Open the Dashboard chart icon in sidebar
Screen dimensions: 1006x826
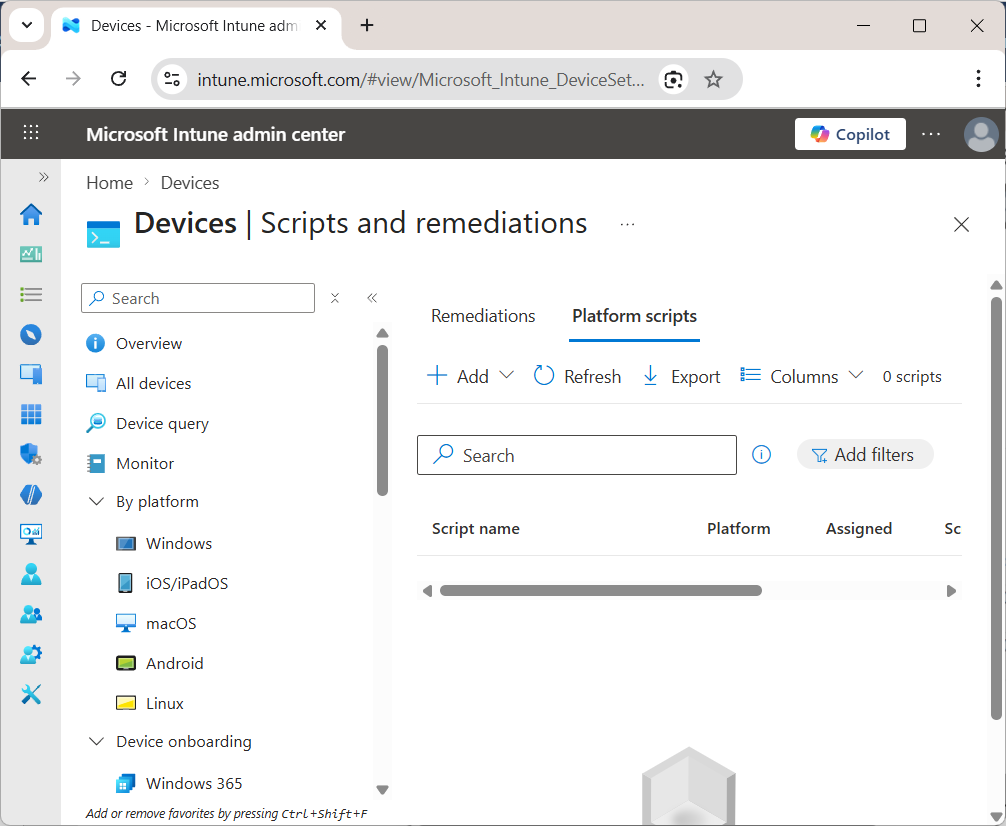pyautogui.click(x=31, y=254)
